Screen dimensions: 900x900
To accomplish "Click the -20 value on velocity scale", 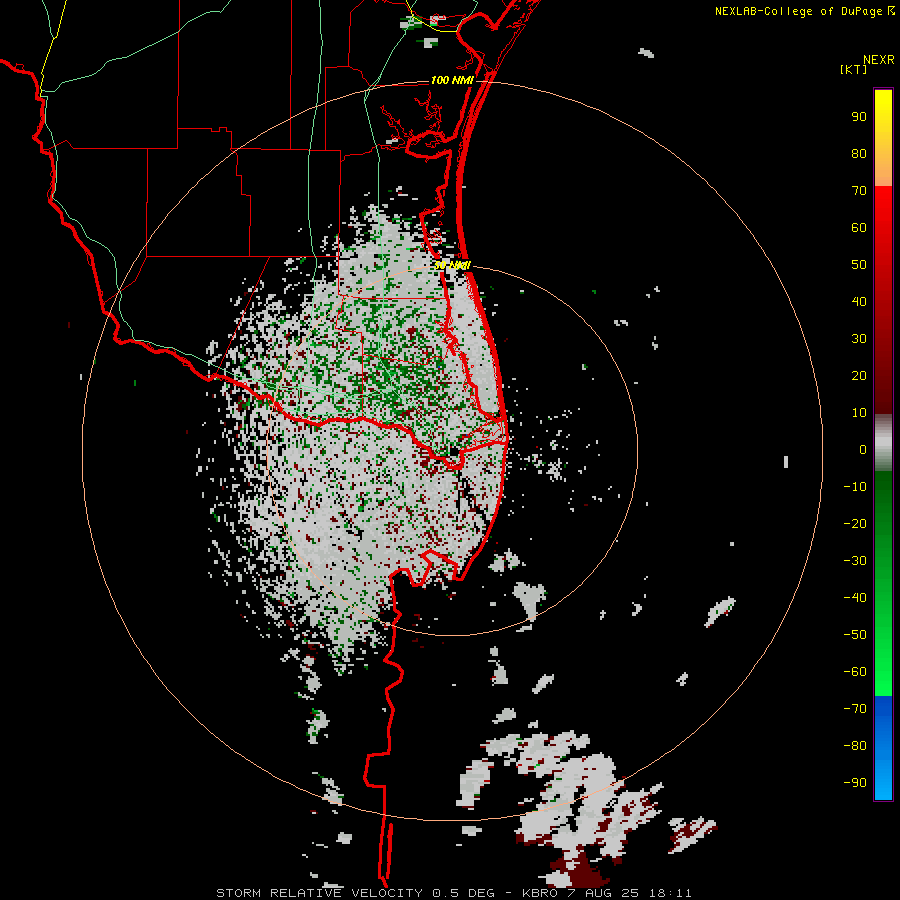I will pyautogui.click(x=855, y=524).
